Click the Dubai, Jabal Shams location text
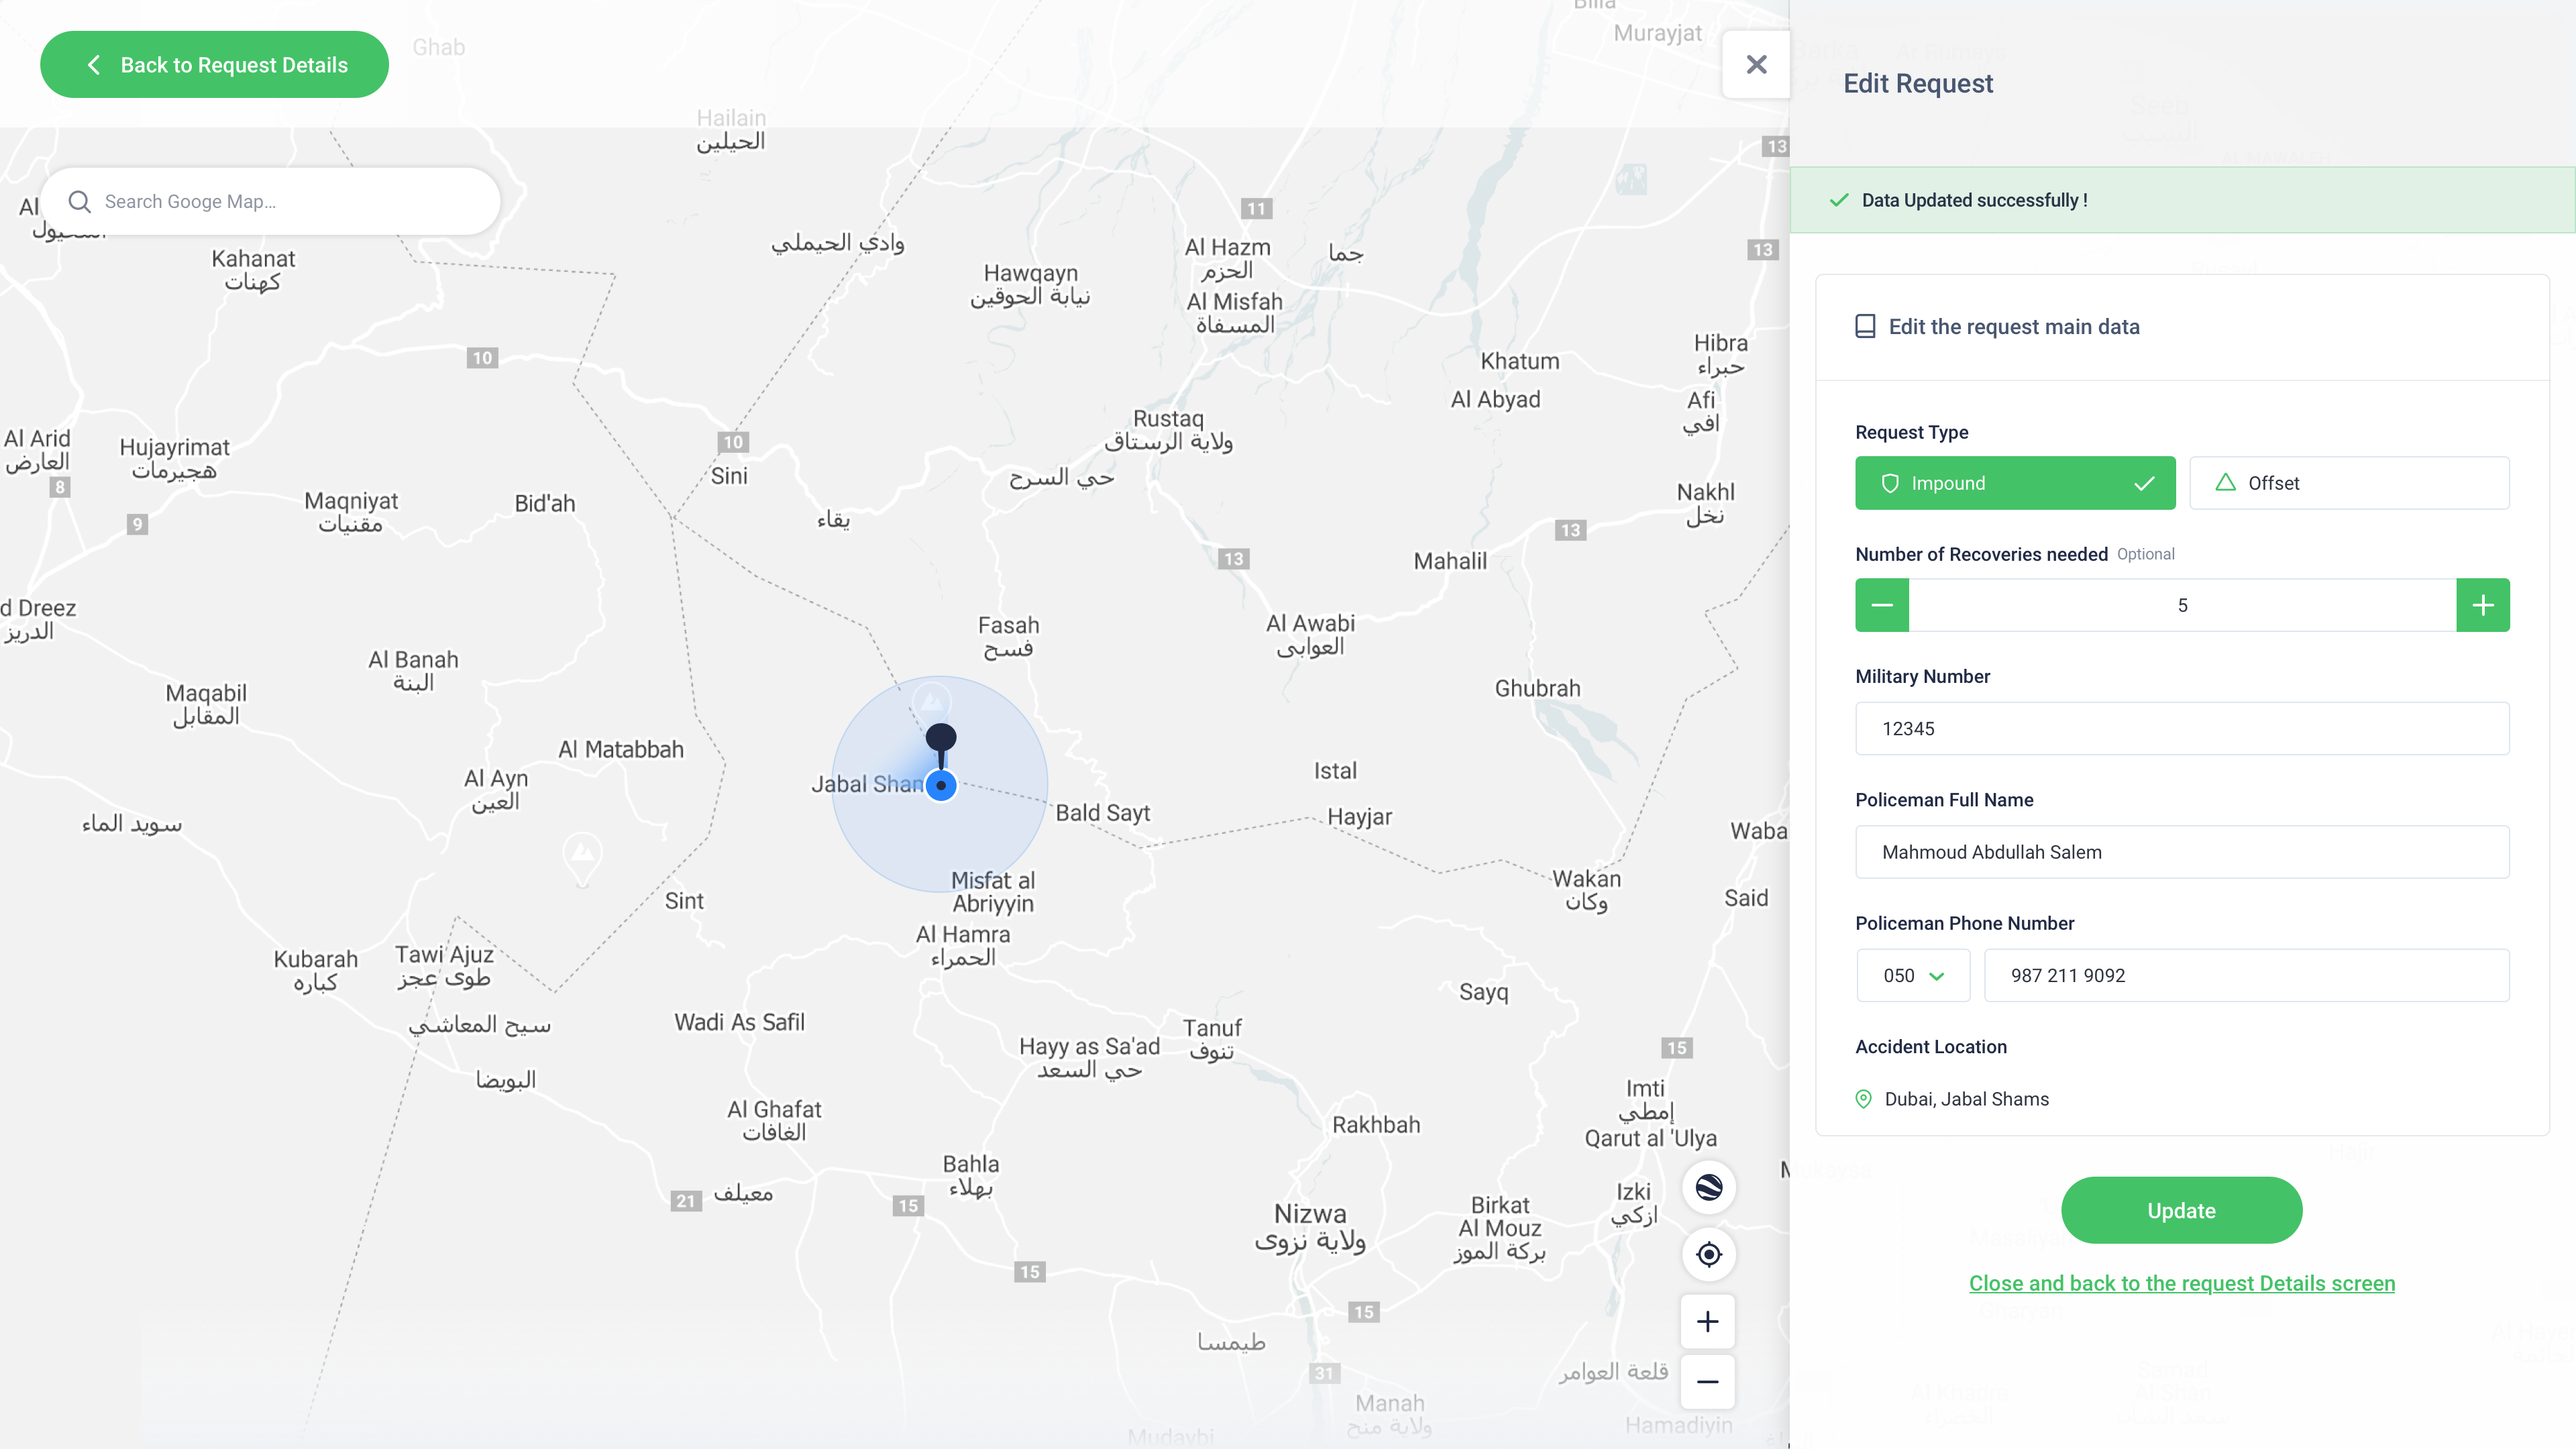 pyautogui.click(x=1967, y=1099)
